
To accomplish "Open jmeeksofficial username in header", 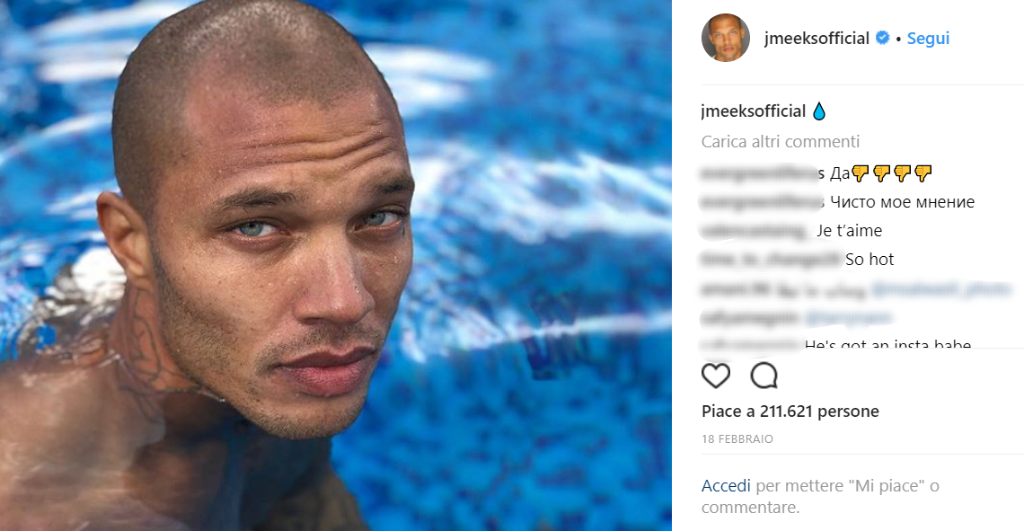I will coord(816,38).
